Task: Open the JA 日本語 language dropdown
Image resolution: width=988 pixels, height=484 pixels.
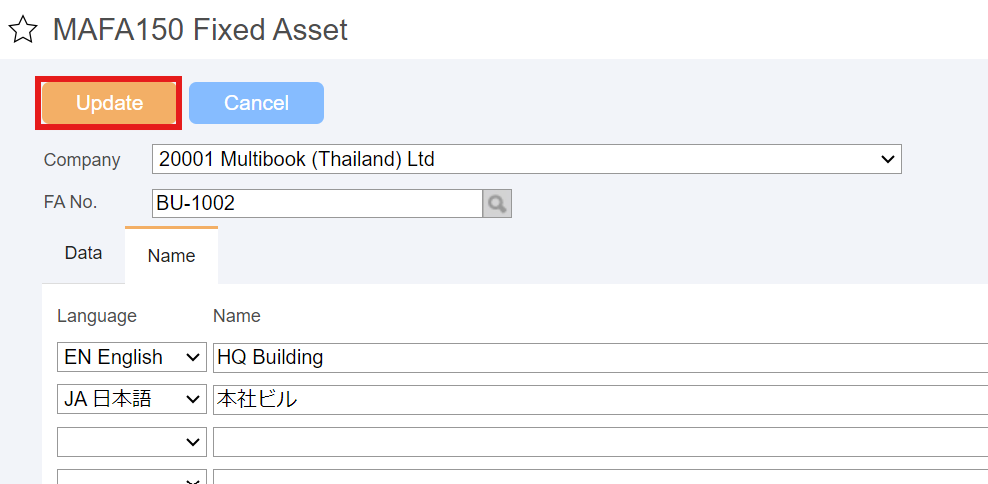Action: click(x=132, y=400)
